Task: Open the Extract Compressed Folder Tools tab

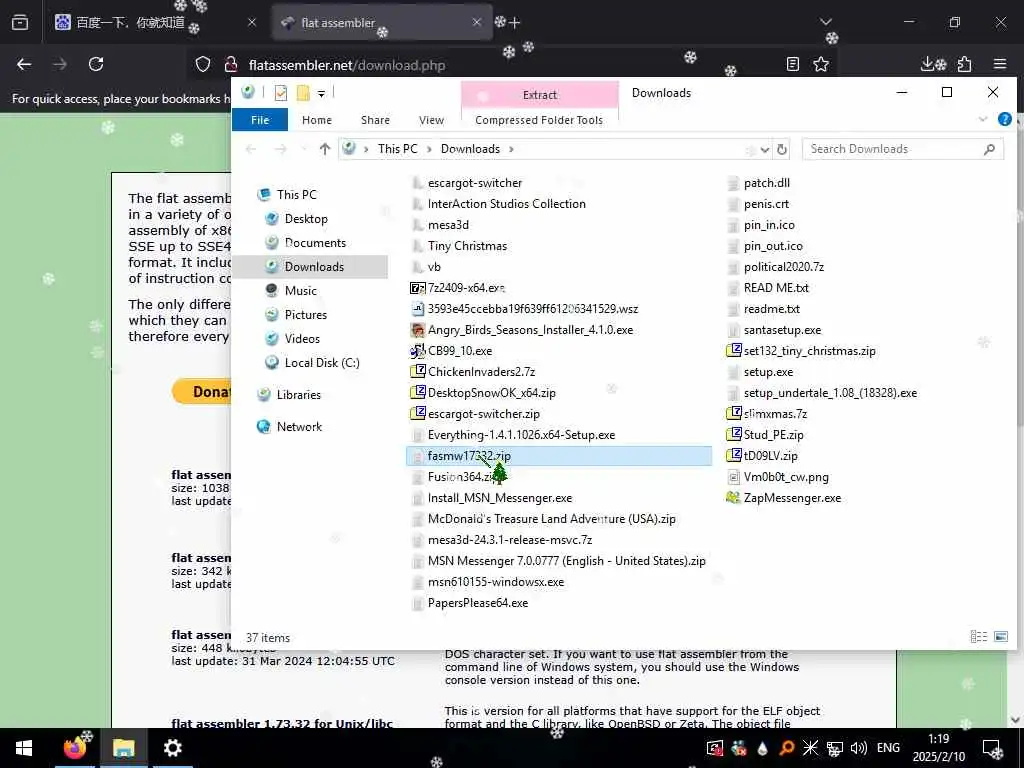Action: point(539,95)
